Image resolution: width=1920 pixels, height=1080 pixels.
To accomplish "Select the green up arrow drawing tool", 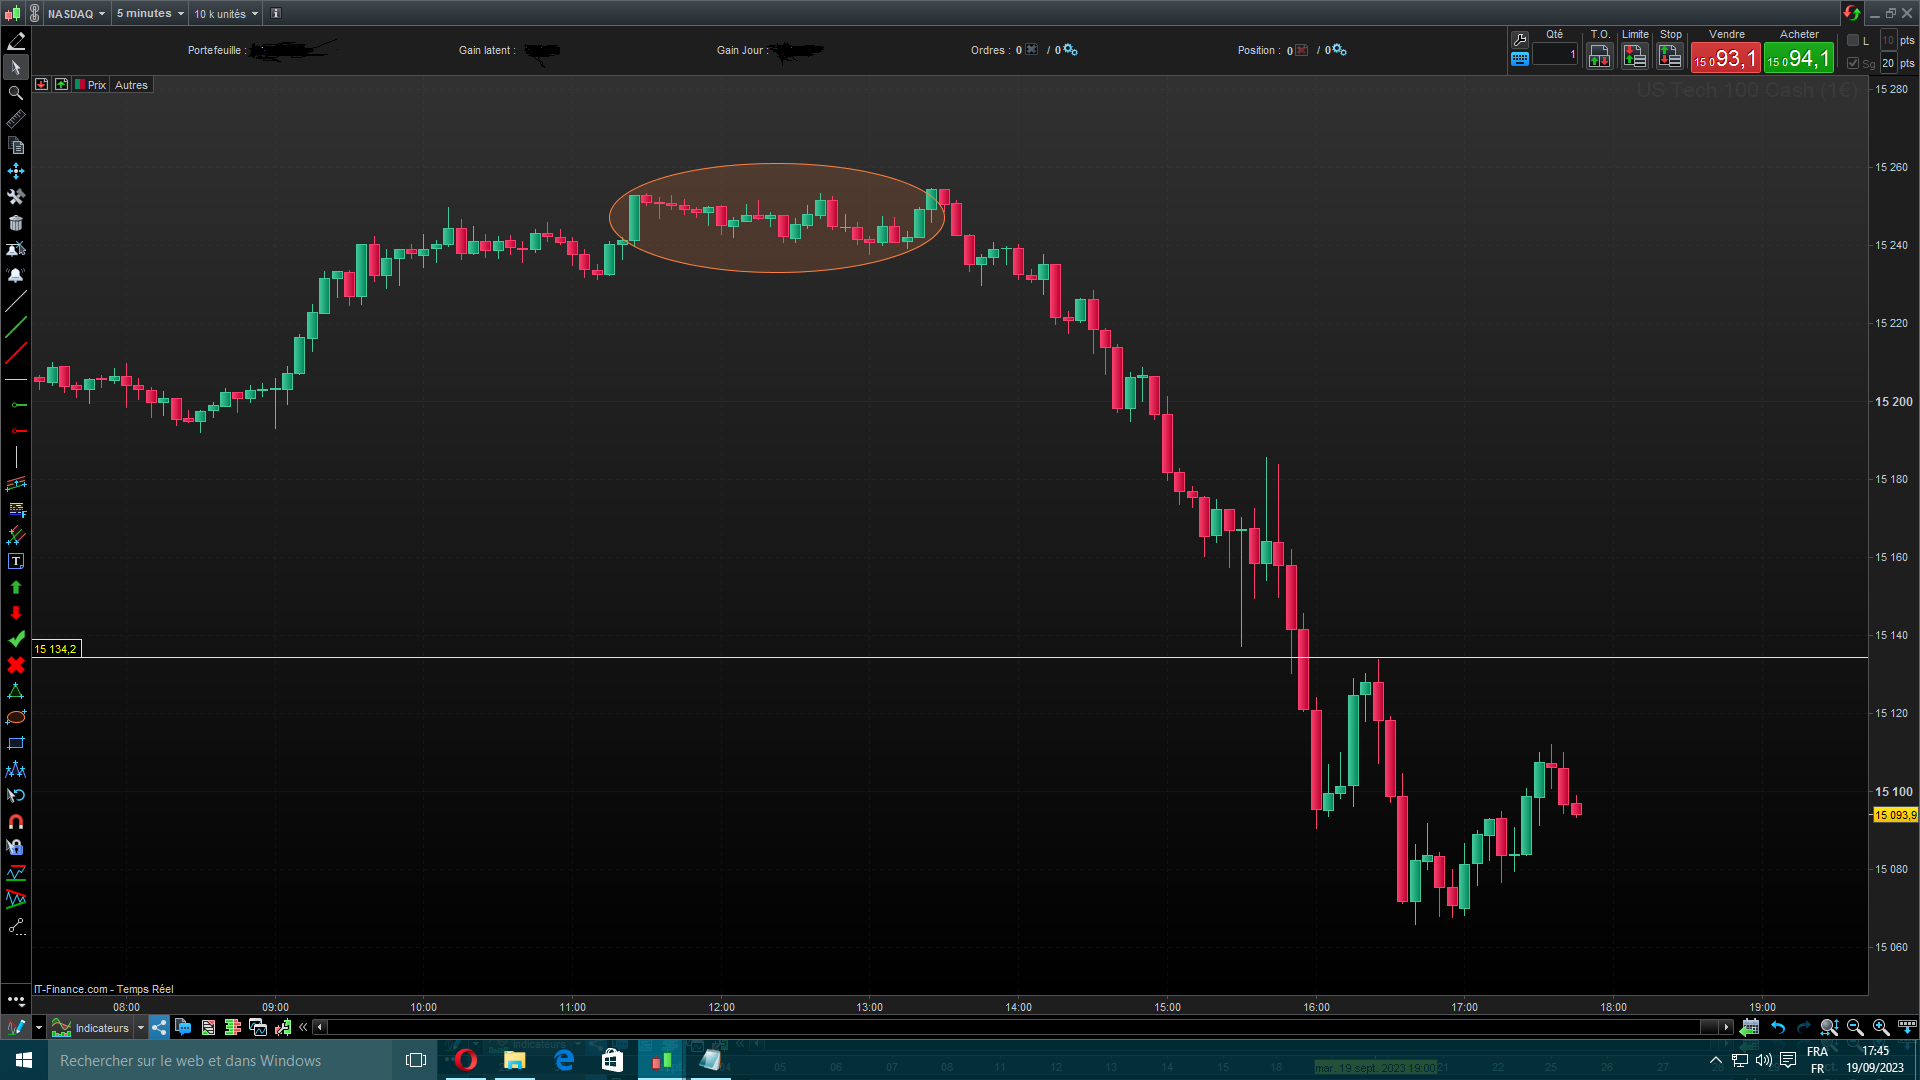I will point(16,587).
